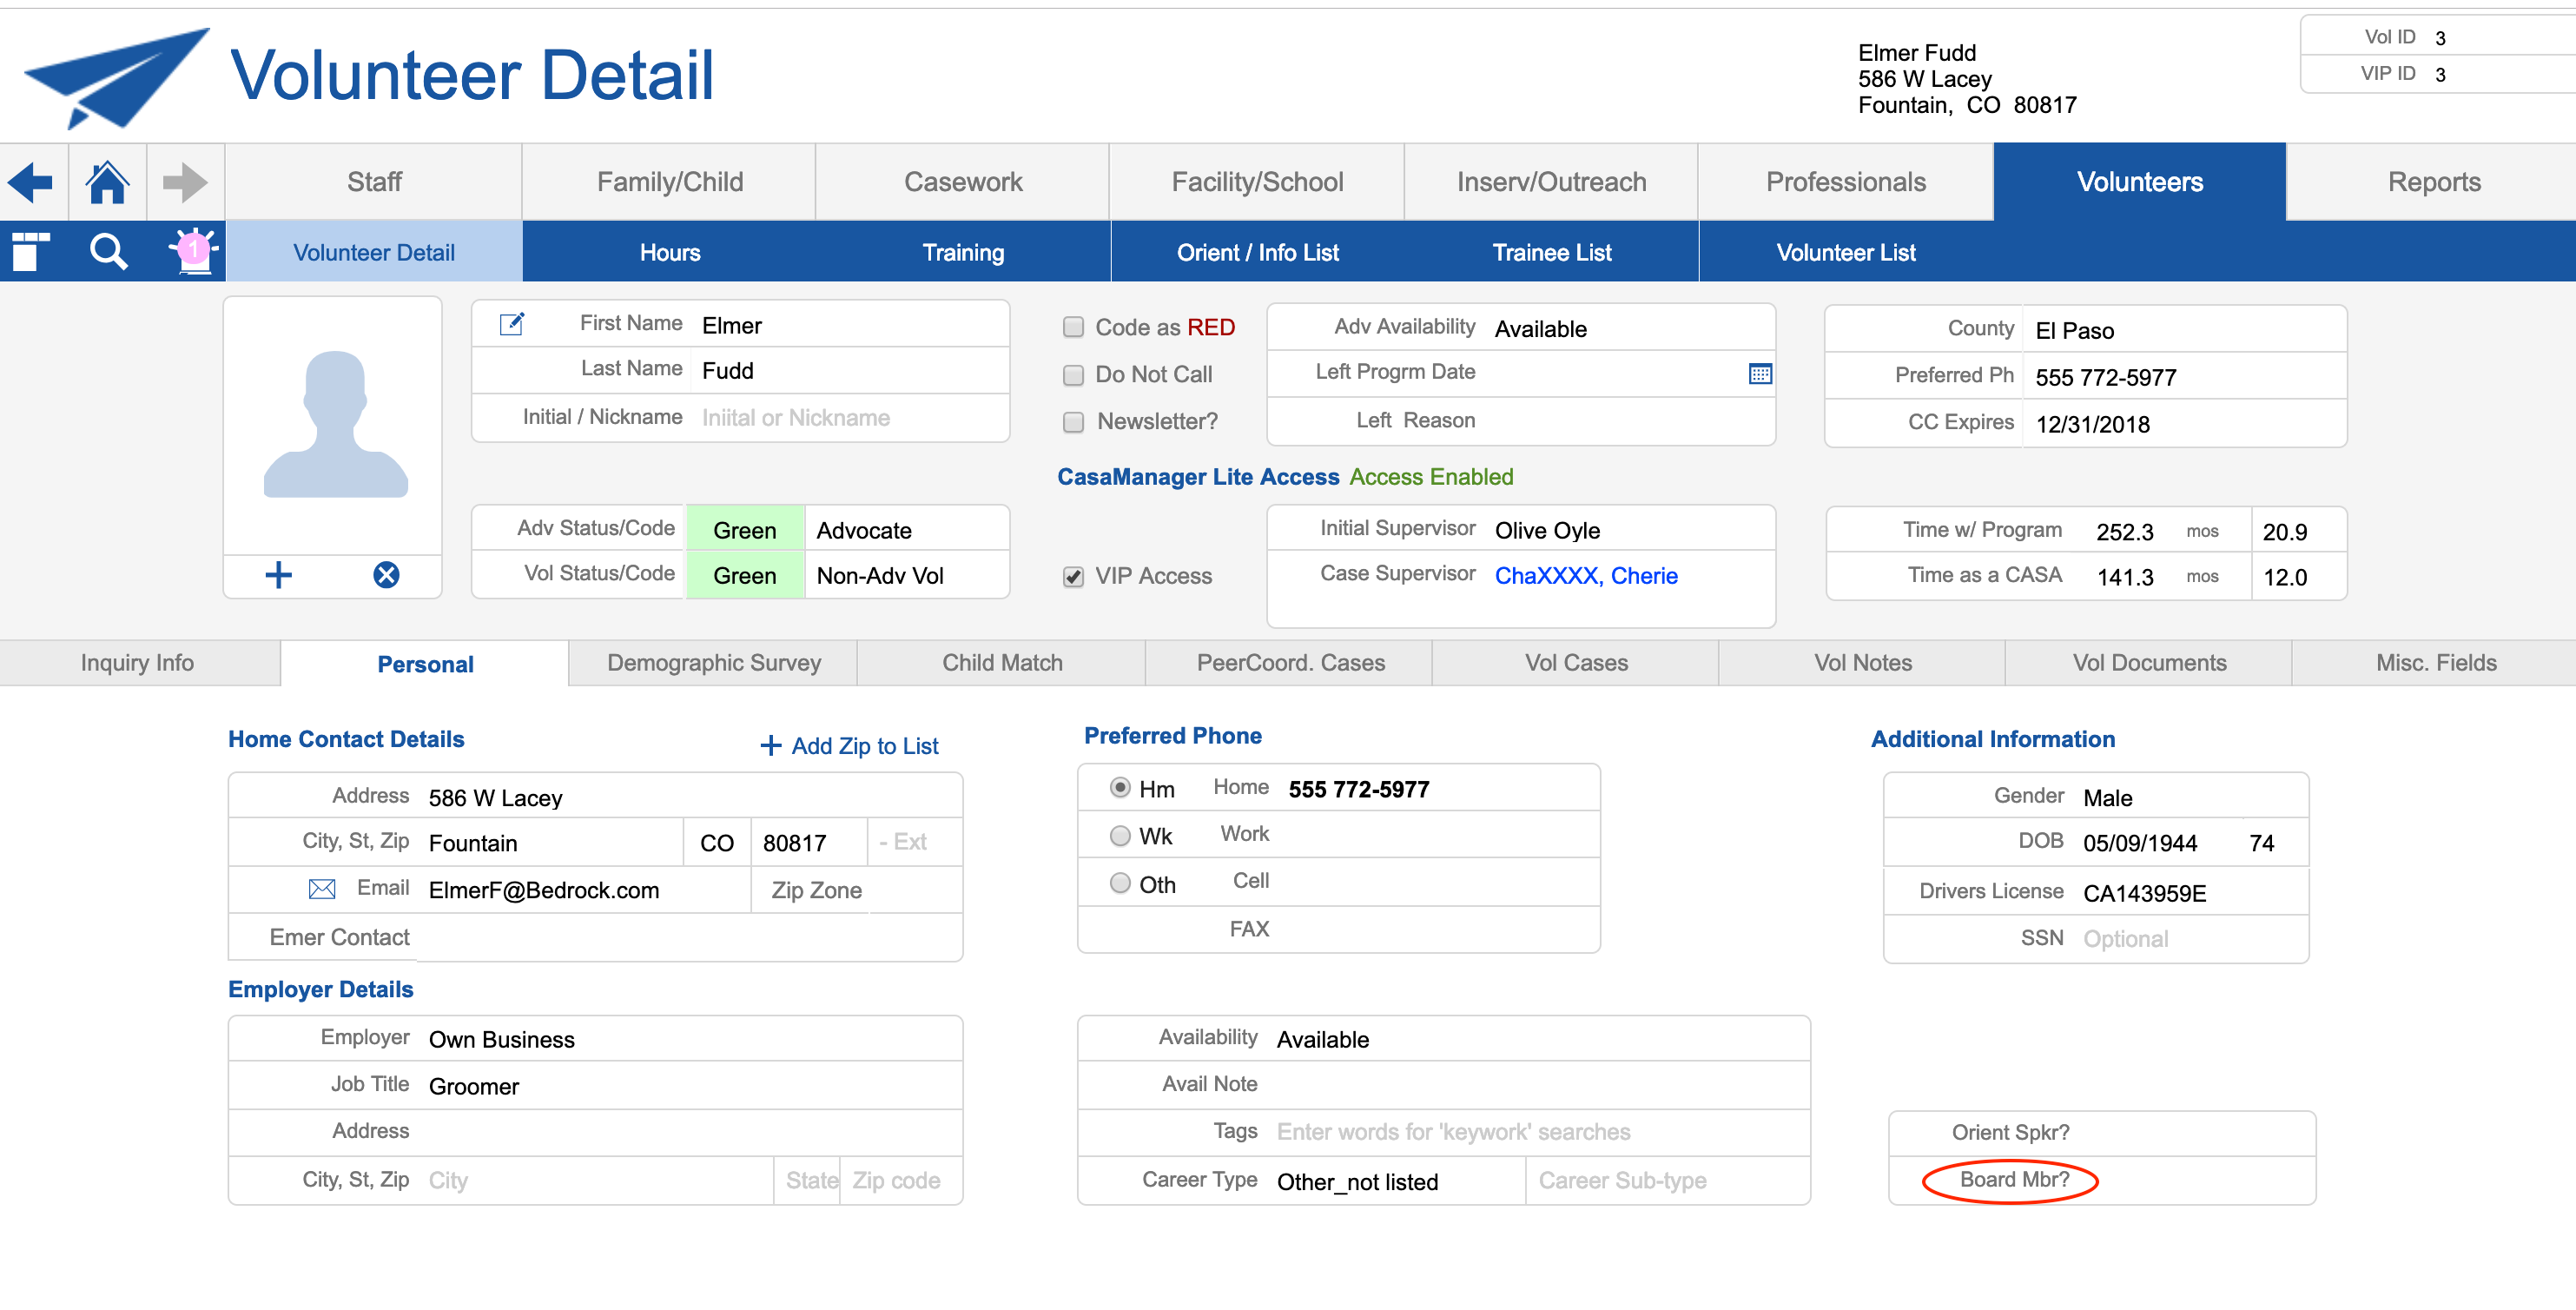Image resolution: width=2576 pixels, height=1310 pixels.
Task: Click the forward arrow navigation icon
Action: pos(185,182)
